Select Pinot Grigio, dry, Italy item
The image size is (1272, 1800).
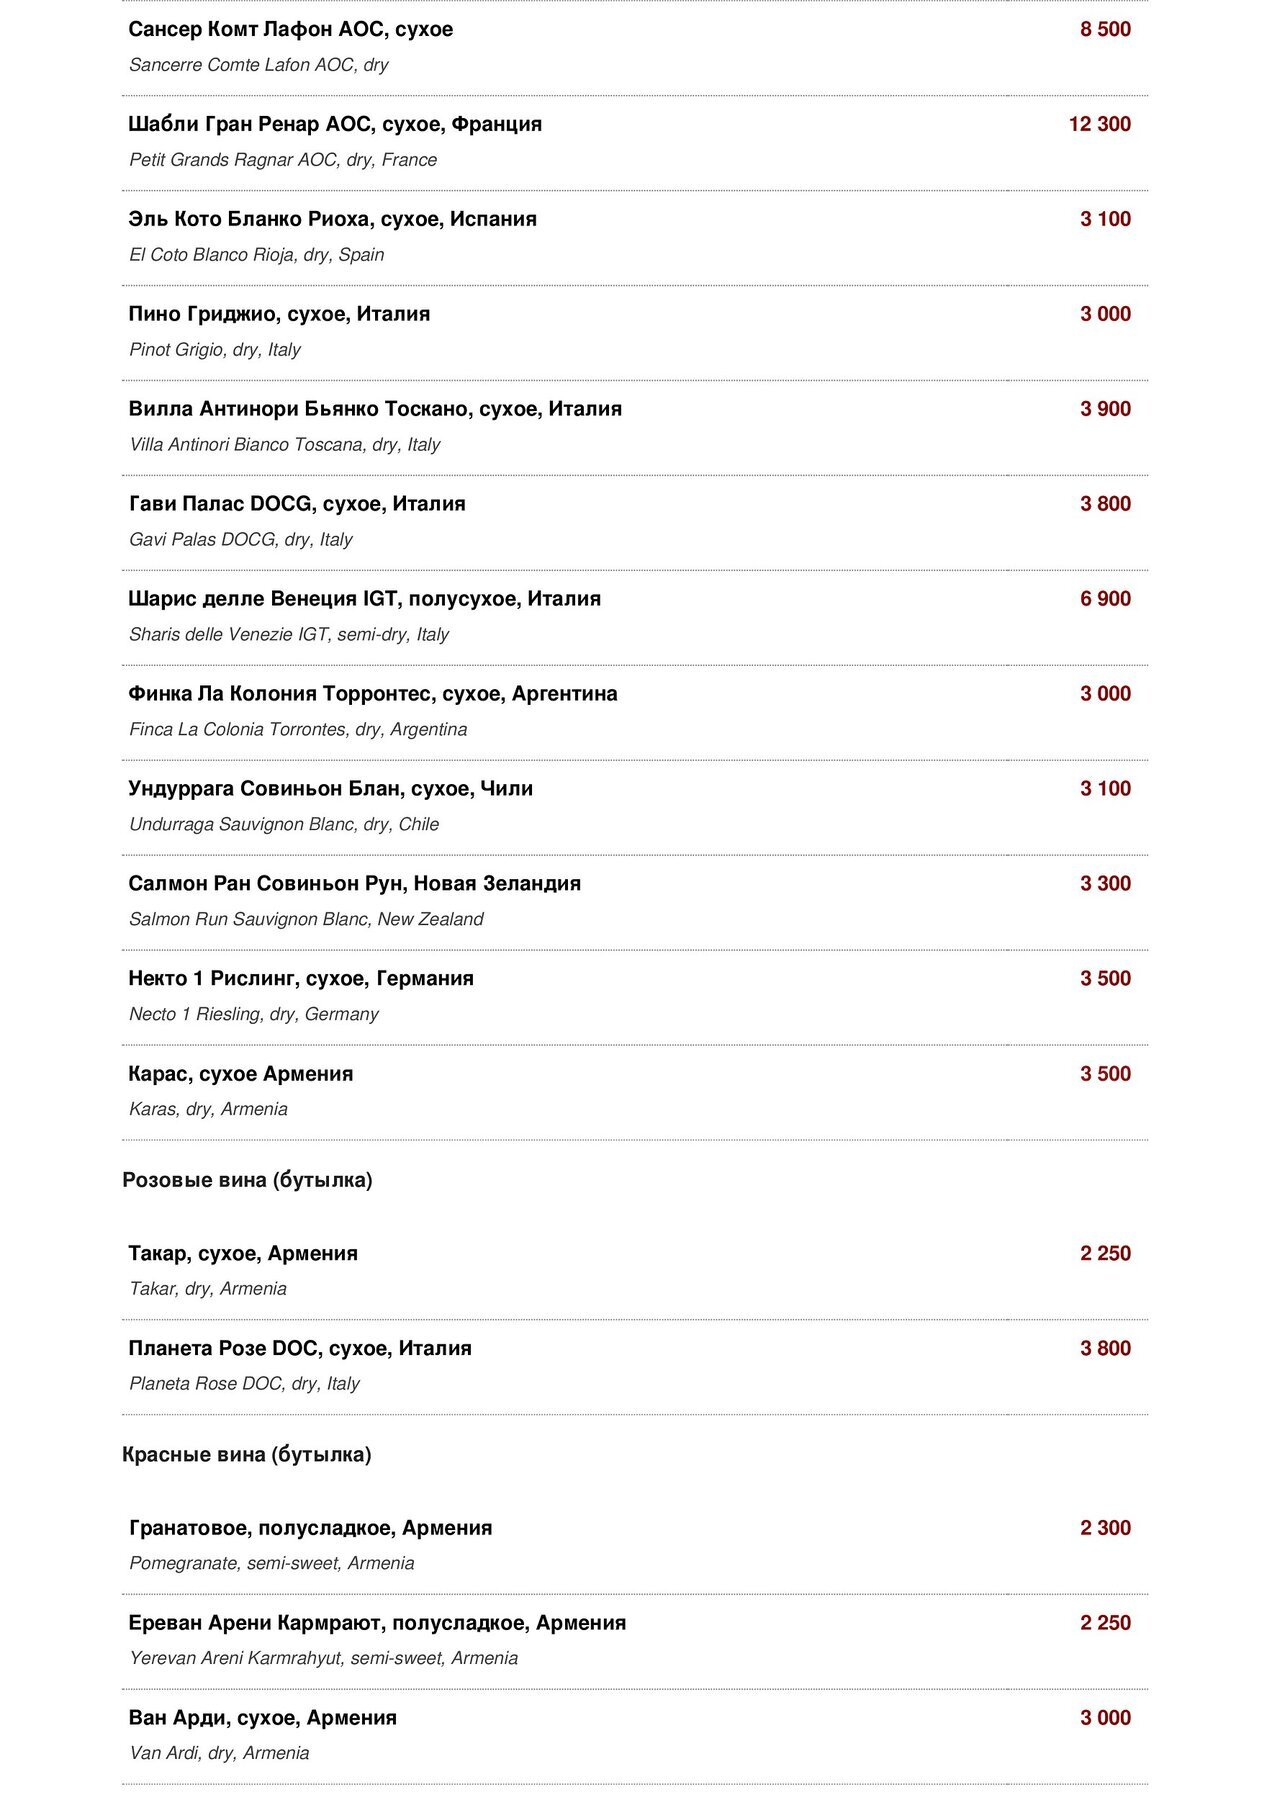(x=635, y=332)
